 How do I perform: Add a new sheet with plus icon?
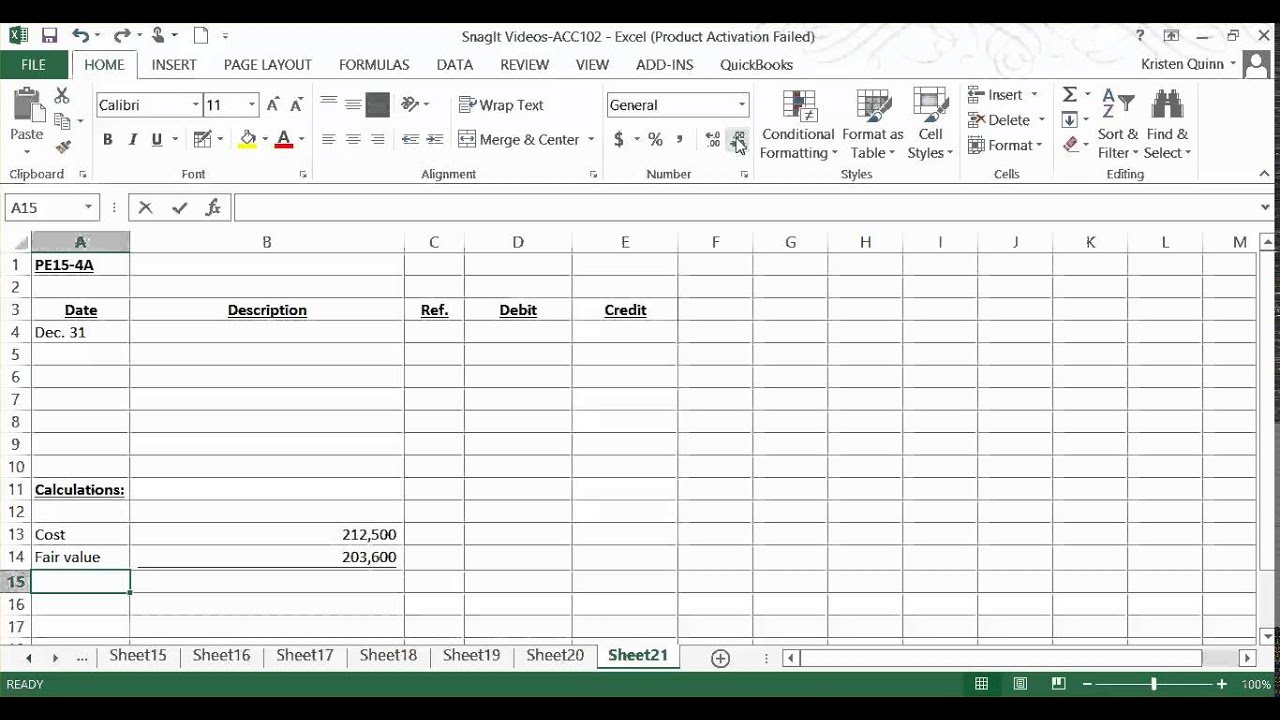(720, 657)
